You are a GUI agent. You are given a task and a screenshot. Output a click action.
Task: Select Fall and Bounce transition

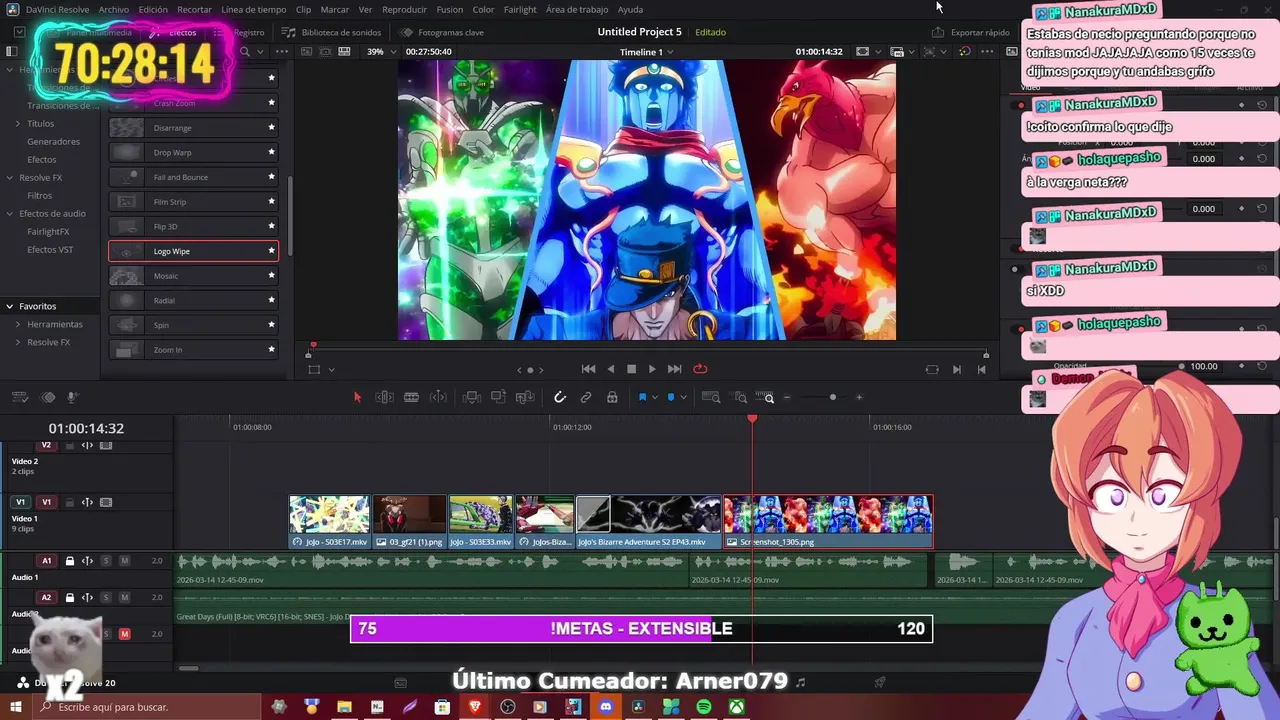pyautogui.click(x=193, y=177)
